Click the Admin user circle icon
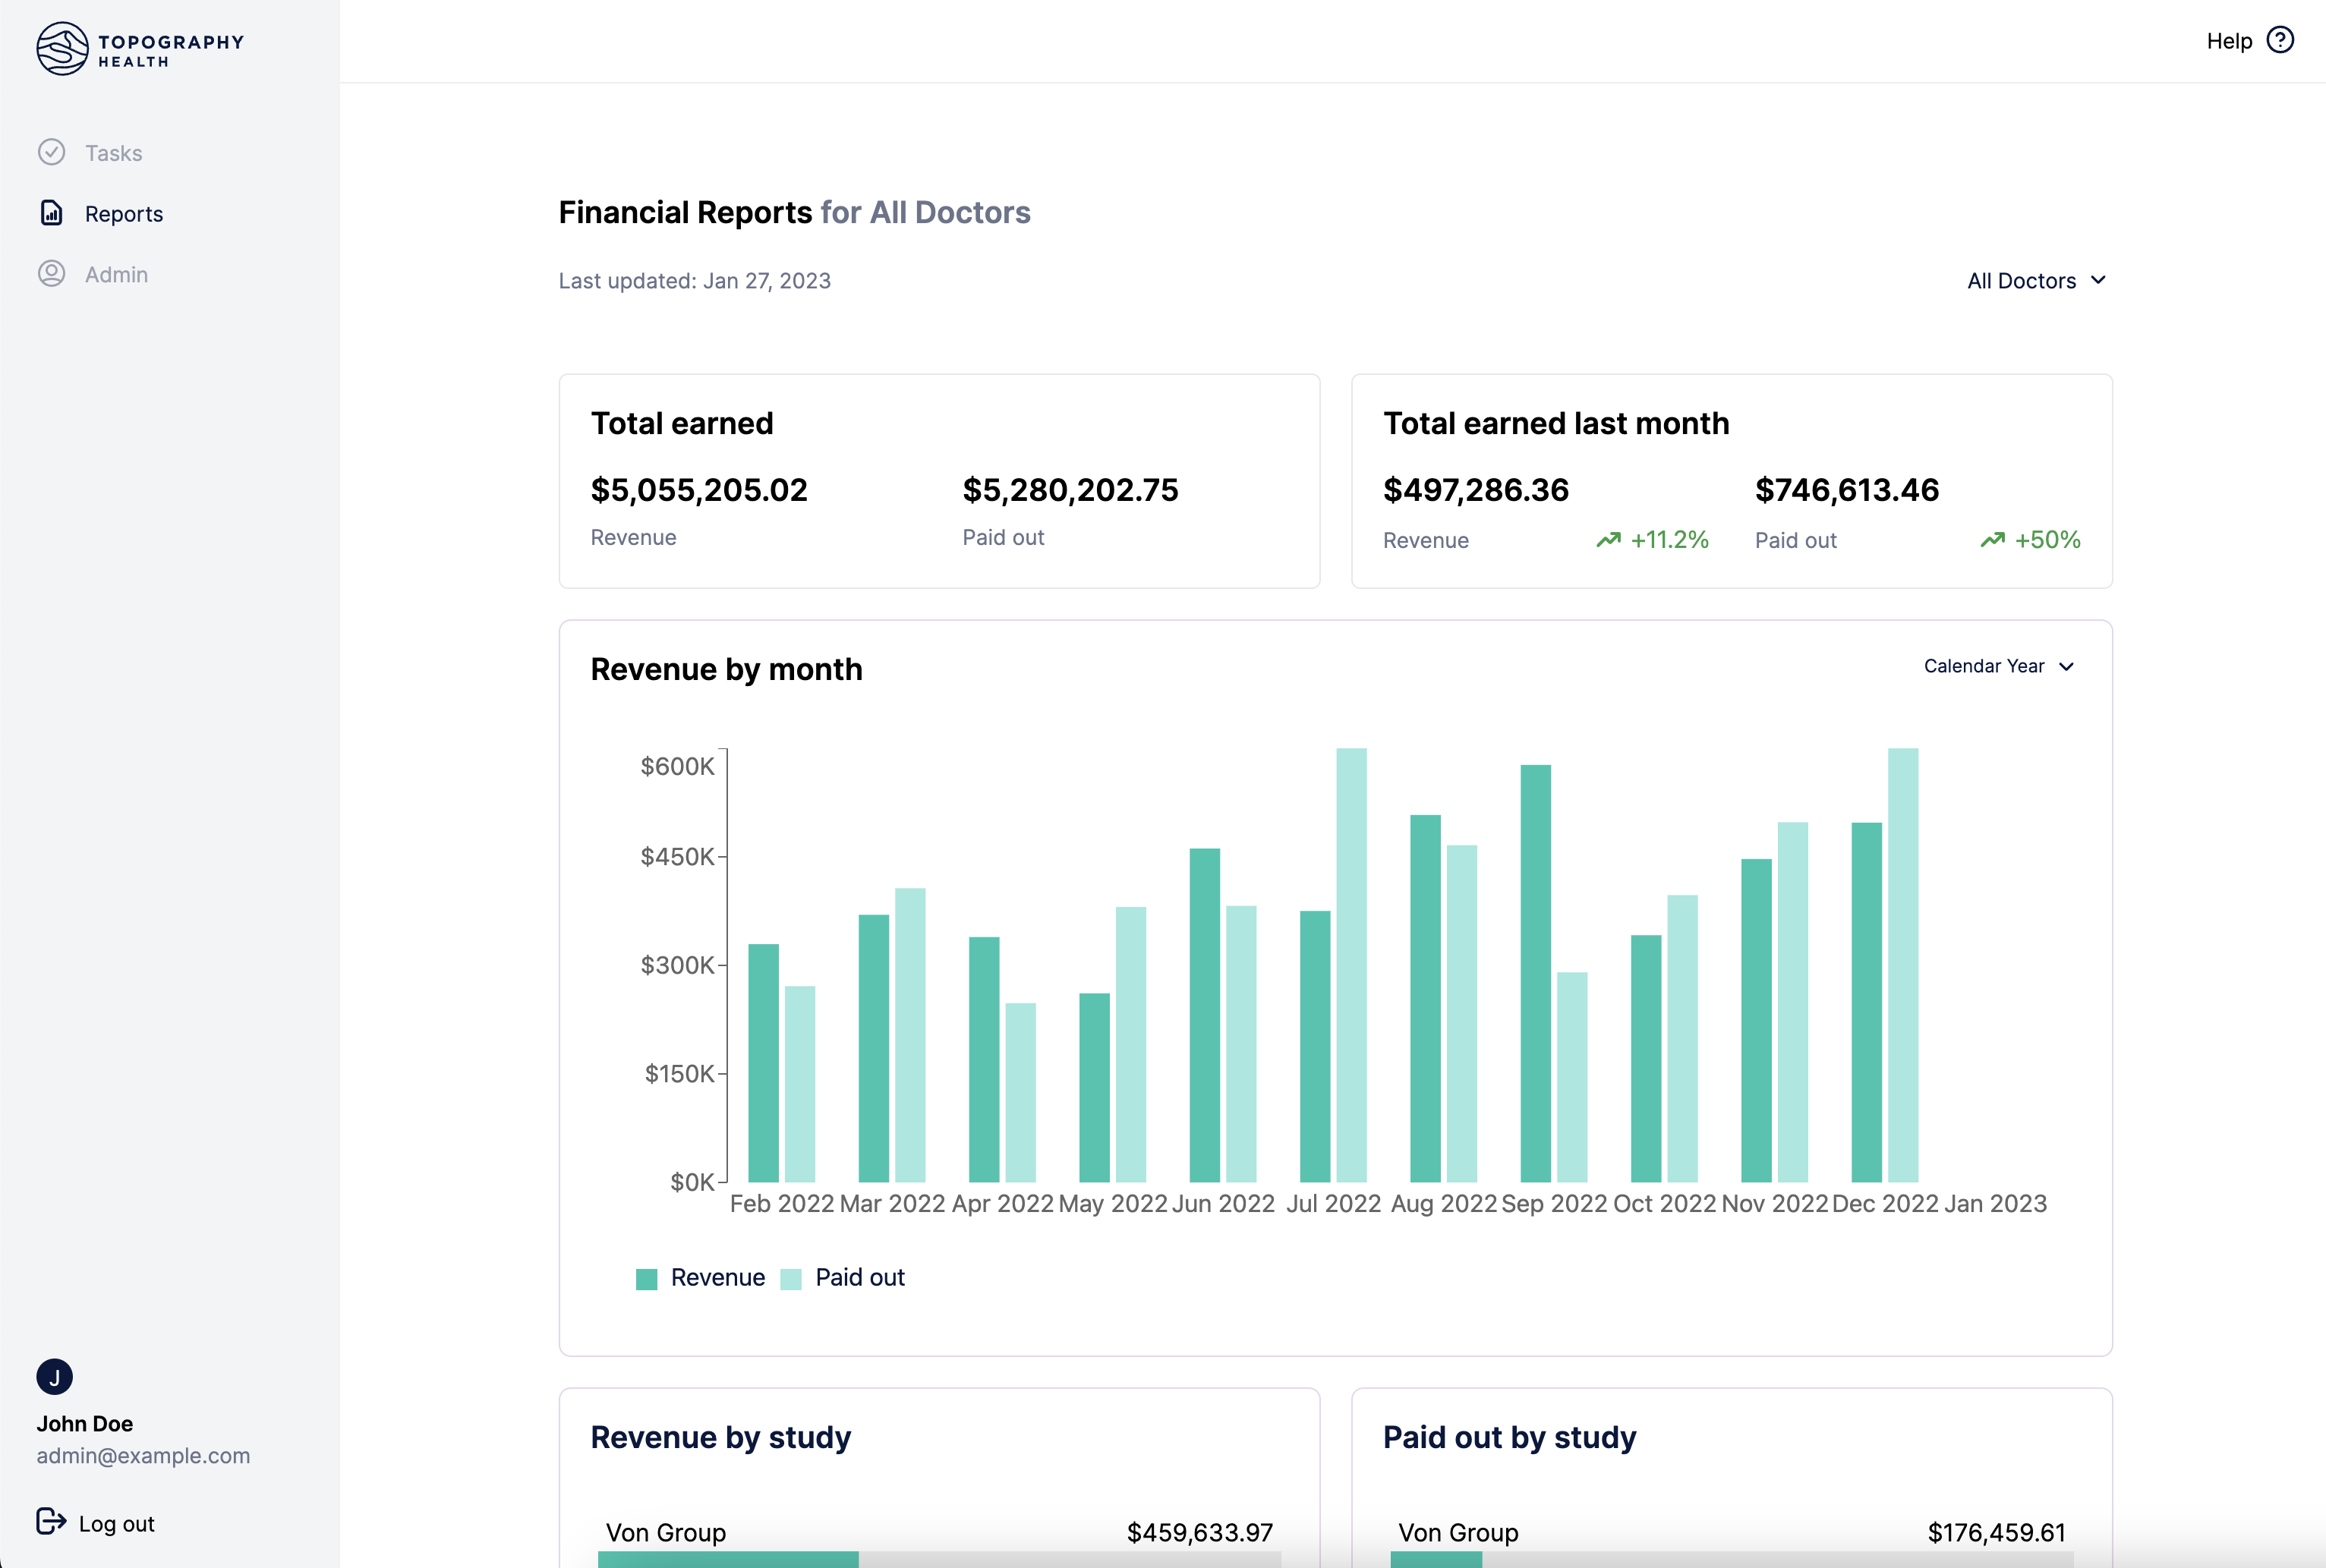Screen dimensions: 2326x1568 (x=52, y=274)
